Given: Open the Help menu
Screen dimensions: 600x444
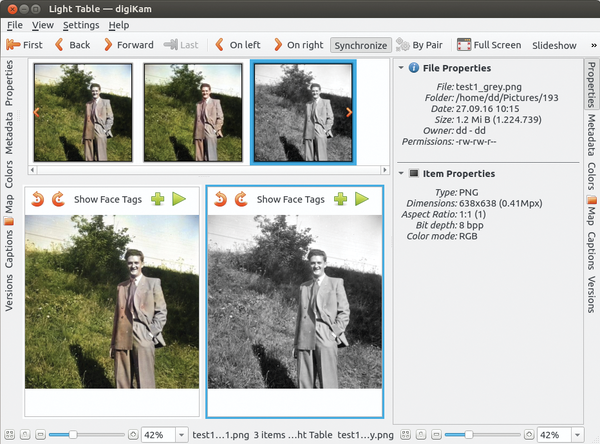Looking at the screenshot, I should [x=119, y=25].
